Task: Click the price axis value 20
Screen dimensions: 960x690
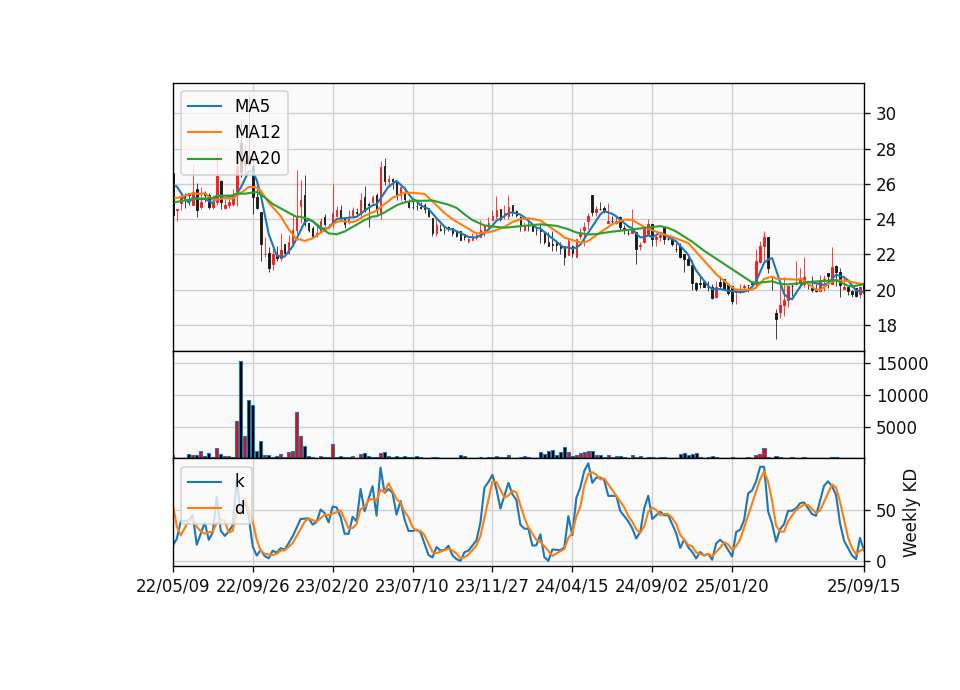Action: click(x=886, y=290)
